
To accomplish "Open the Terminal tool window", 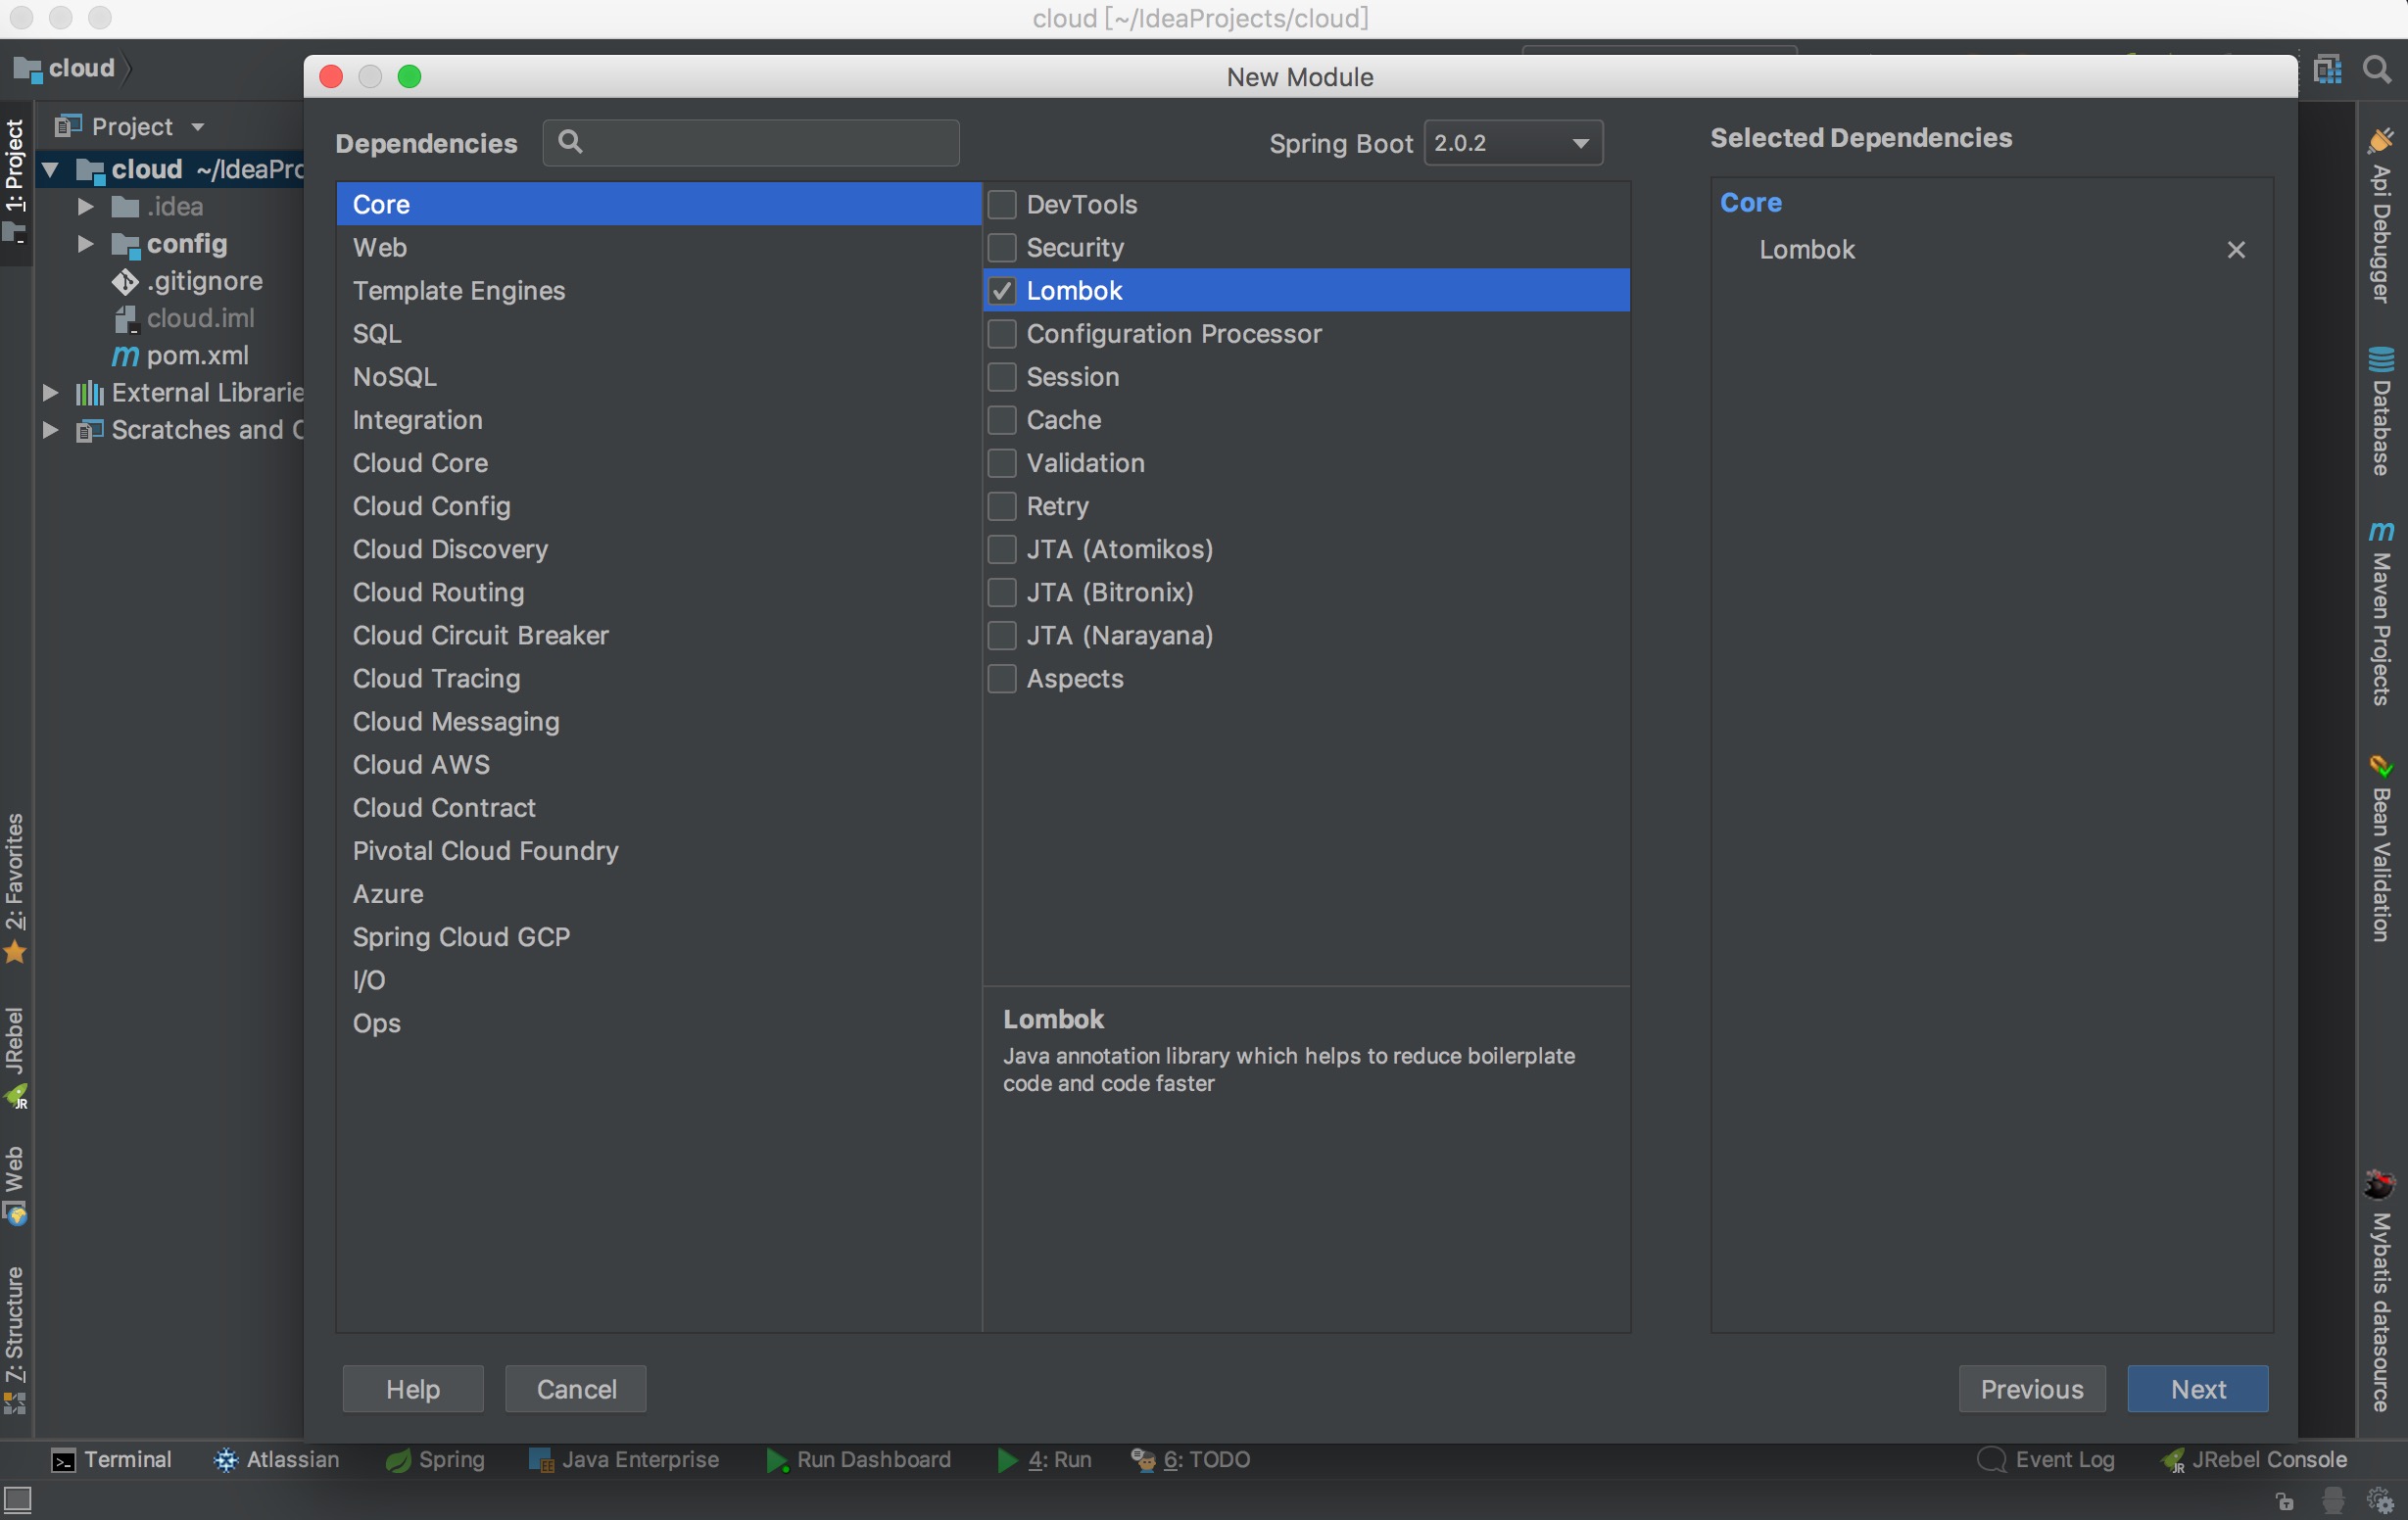I will pyautogui.click(x=111, y=1460).
